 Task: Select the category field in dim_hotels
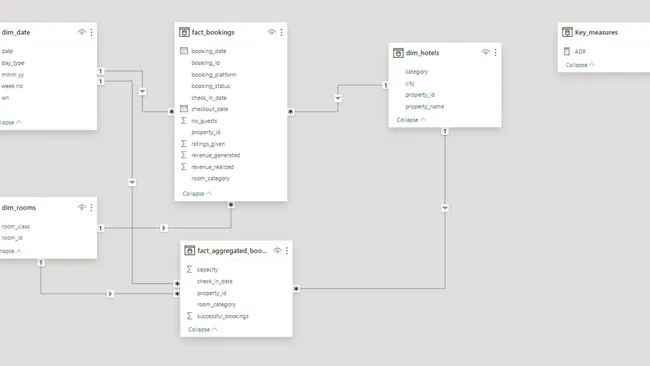tap(417, 72)
